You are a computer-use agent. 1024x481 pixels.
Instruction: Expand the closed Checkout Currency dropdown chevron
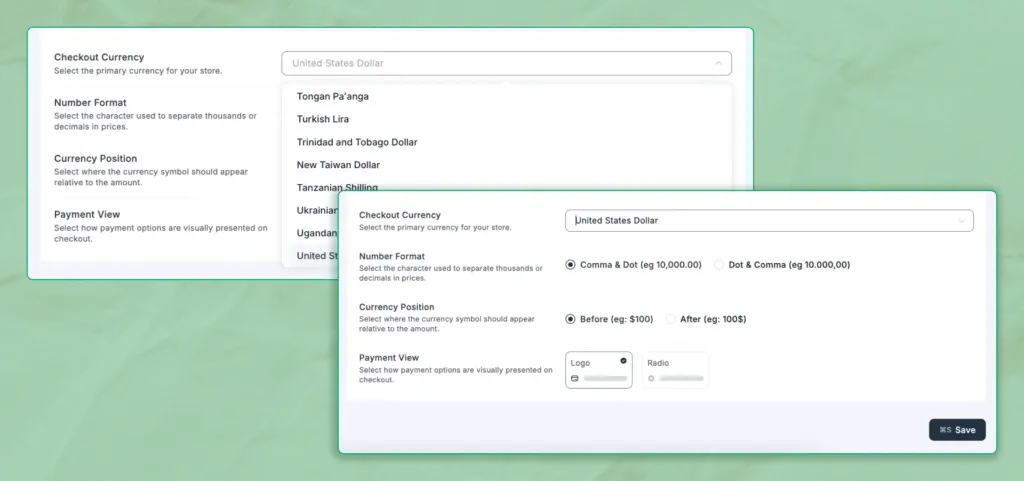click(962, 220)
